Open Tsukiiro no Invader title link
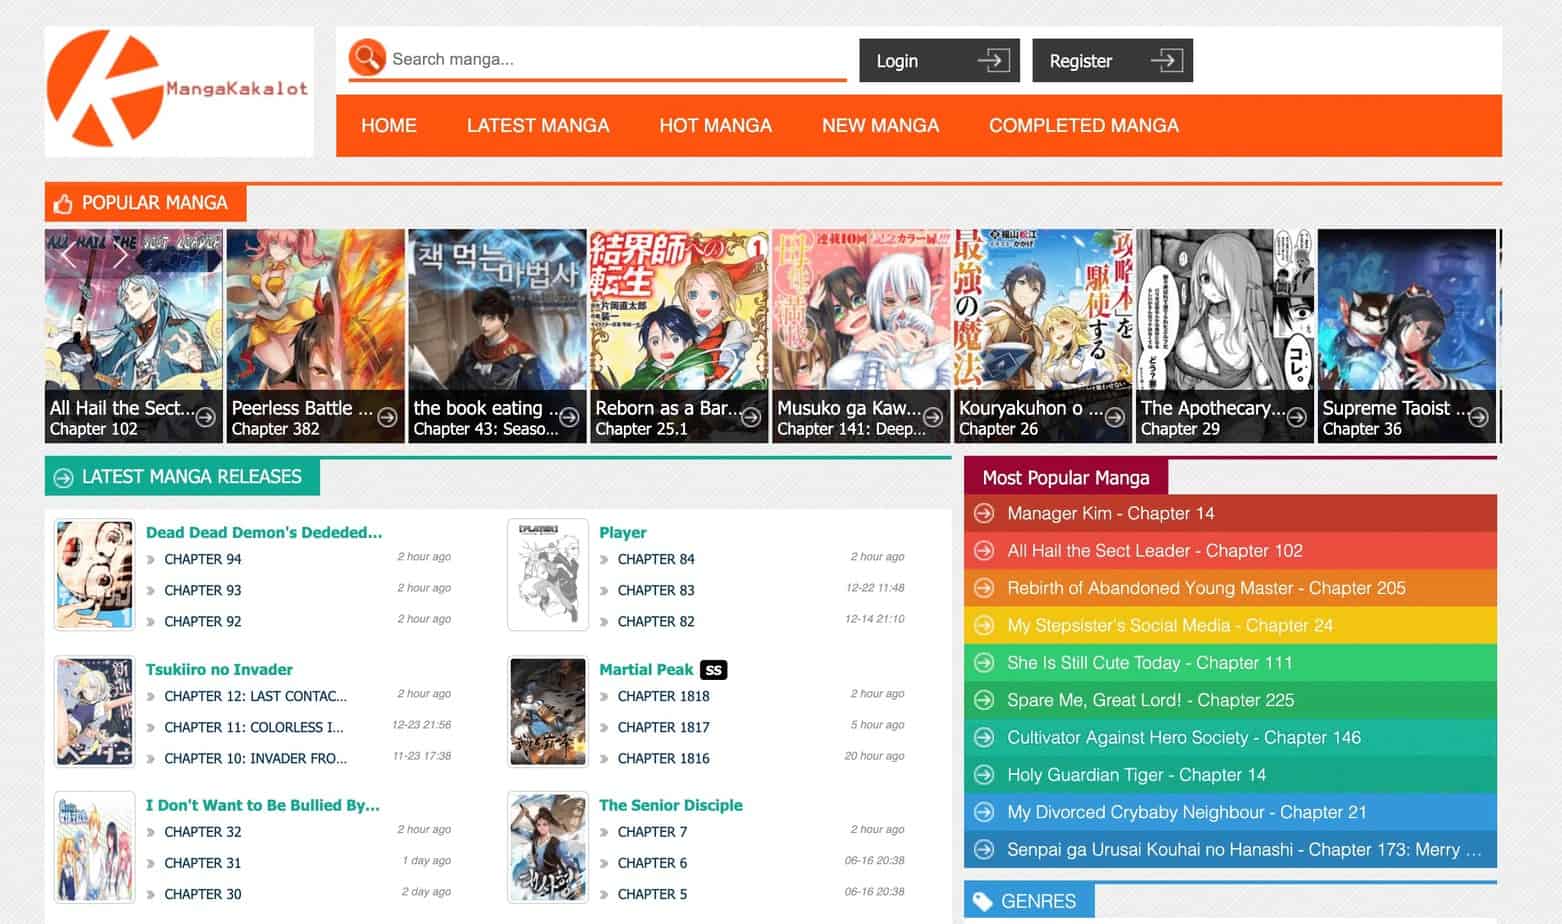The width and height of the screenshot is (1562, 924). click(x=219, y=669)
